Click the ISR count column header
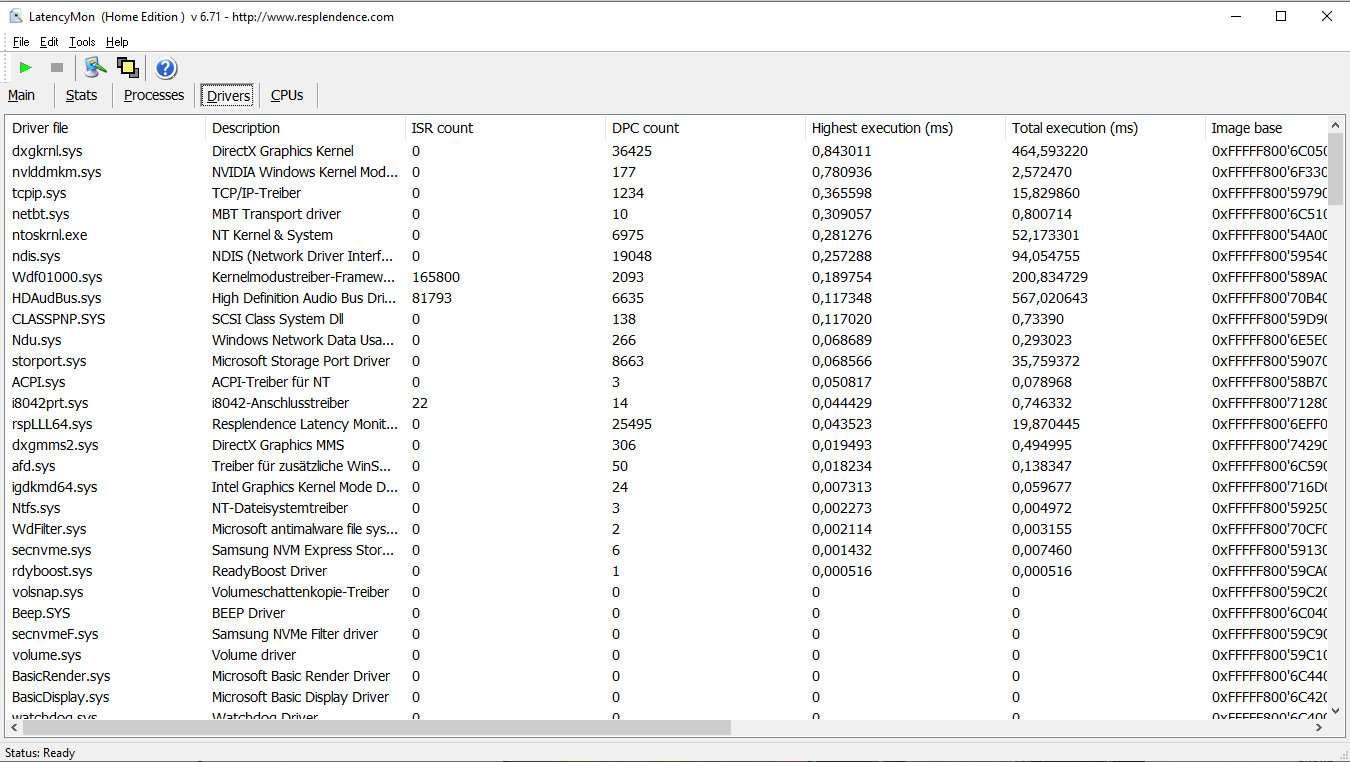Screen dimensions: 1350x762 pyautogui.click(x=442, y=128)
